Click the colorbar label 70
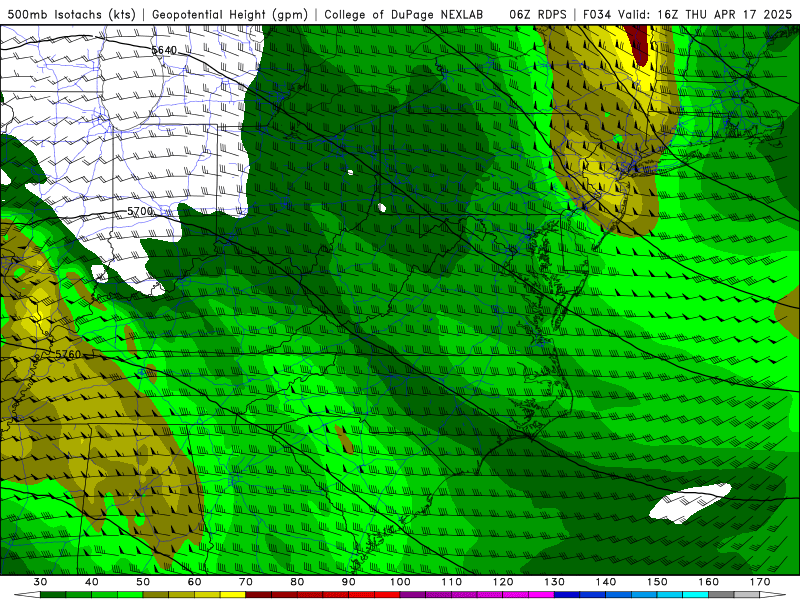Image resolution: width=800 pixels, height=600 pixels. click(246, 582)
